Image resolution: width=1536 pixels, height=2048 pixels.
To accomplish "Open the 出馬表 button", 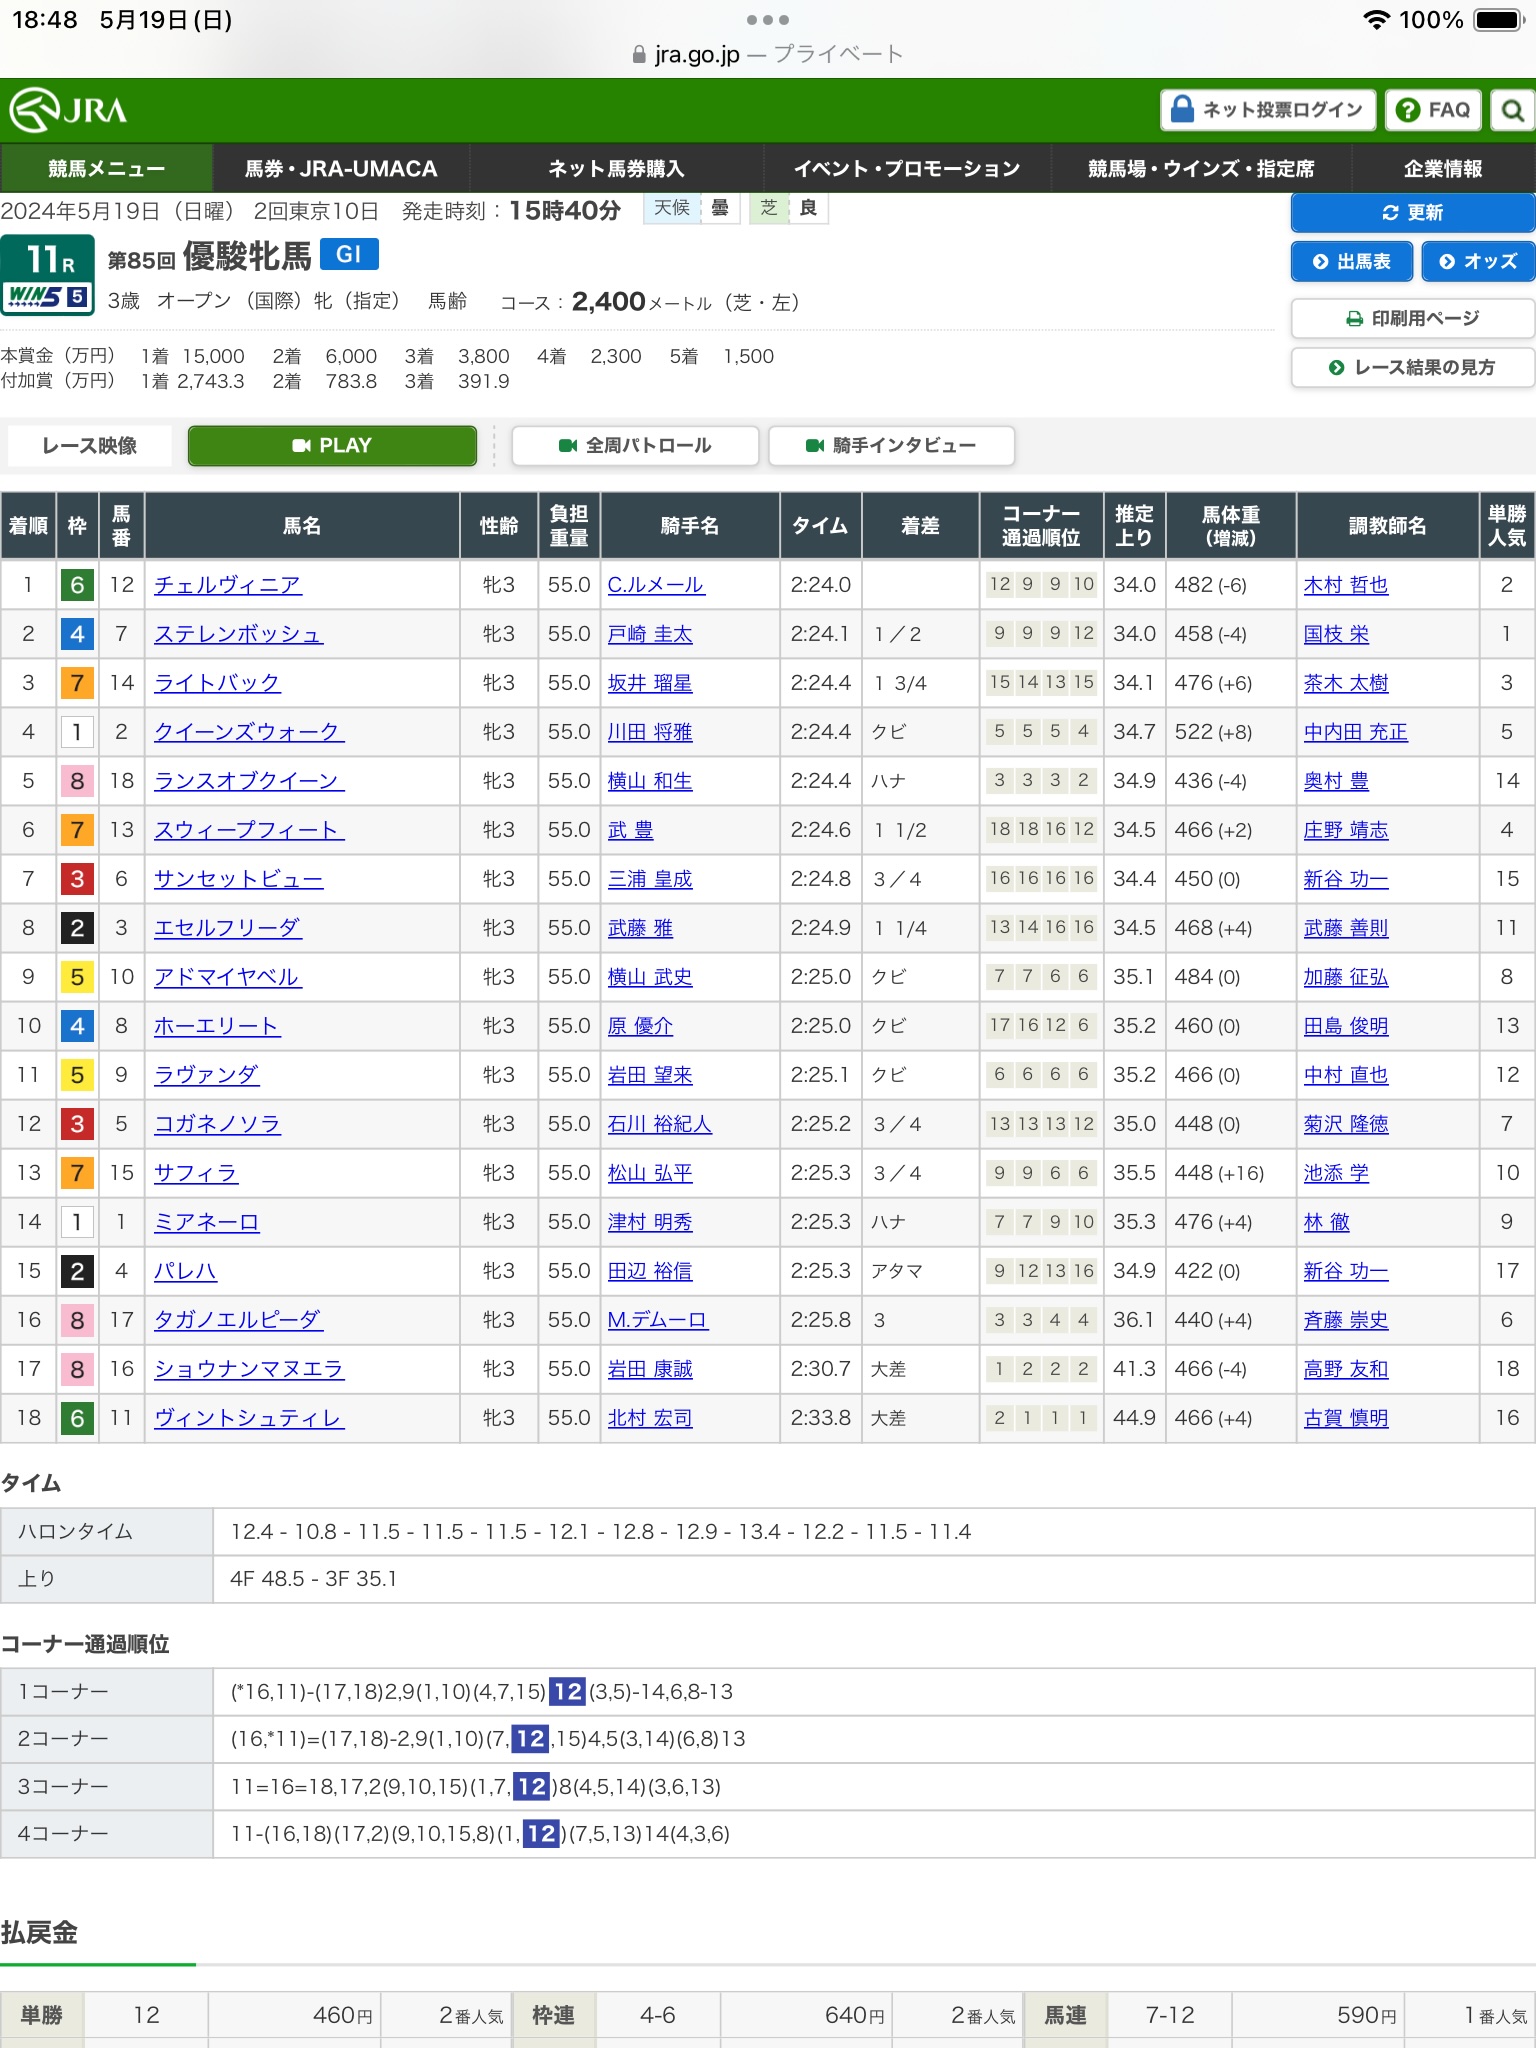I will coord(1352,261).
